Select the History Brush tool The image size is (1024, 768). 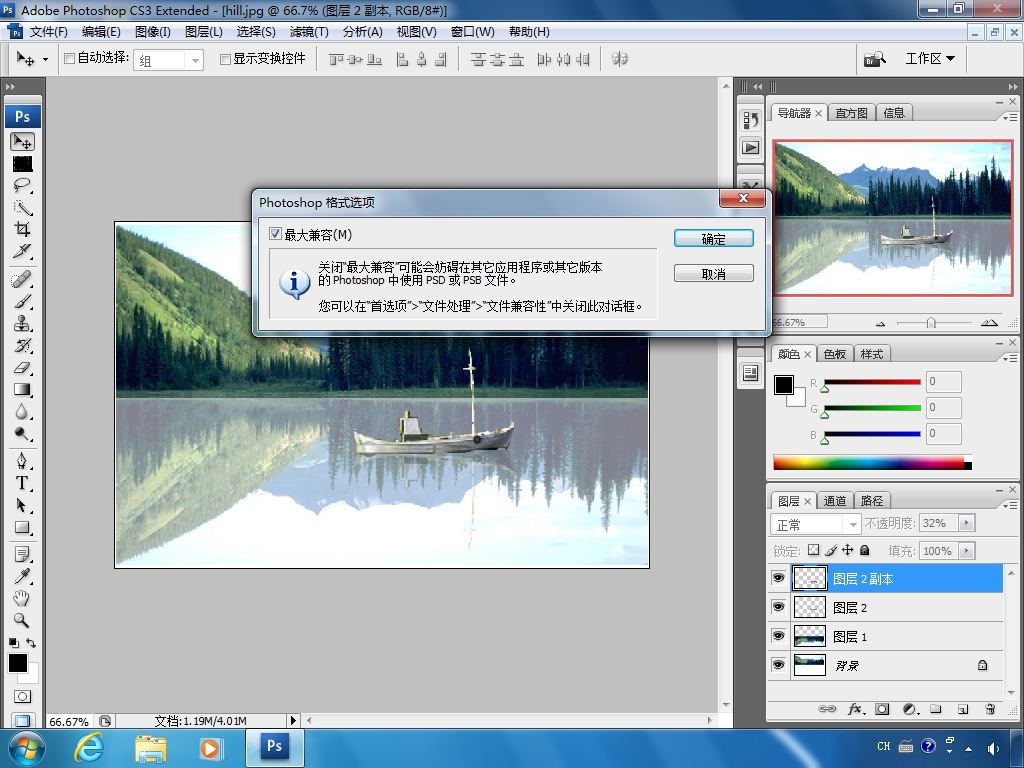[x=23, y=345]
